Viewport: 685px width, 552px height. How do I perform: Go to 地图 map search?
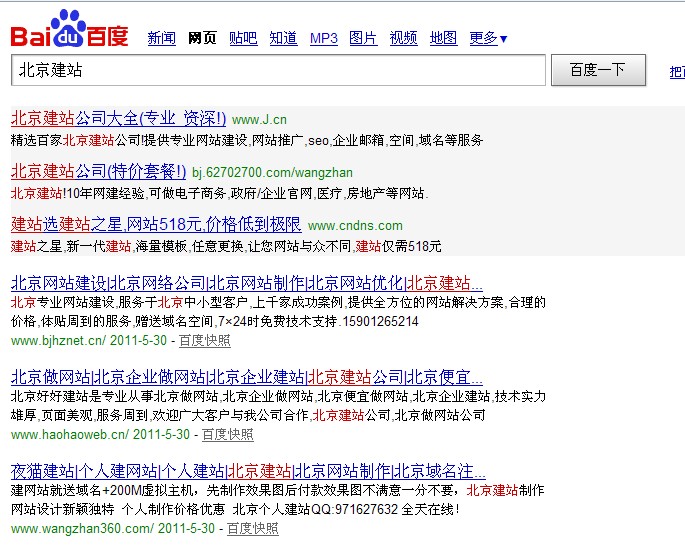pyautogui.click(x=443, y=38)
